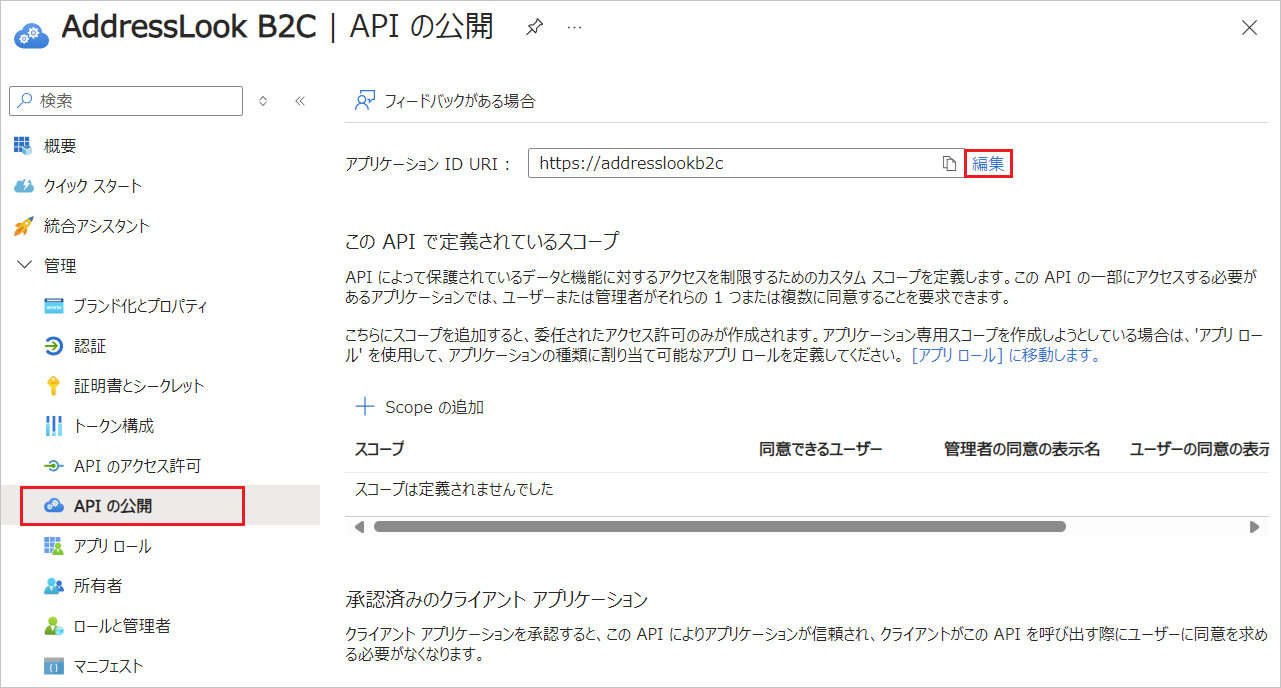Click 承認済みのクライアント アプリケーション heading
The height and width of the screenshot is (688, 1281).
pos(497,599)
